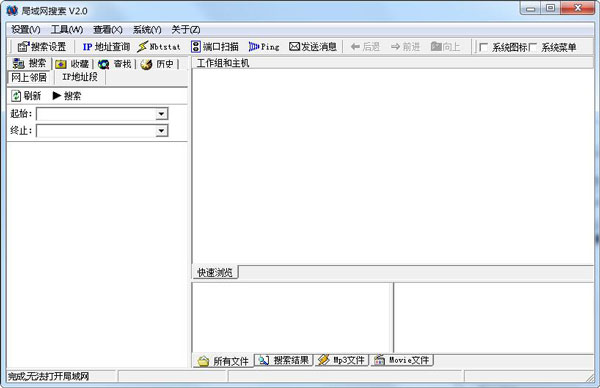Switch to Mp3文件 bottom tab

click(x=342, y=360)
